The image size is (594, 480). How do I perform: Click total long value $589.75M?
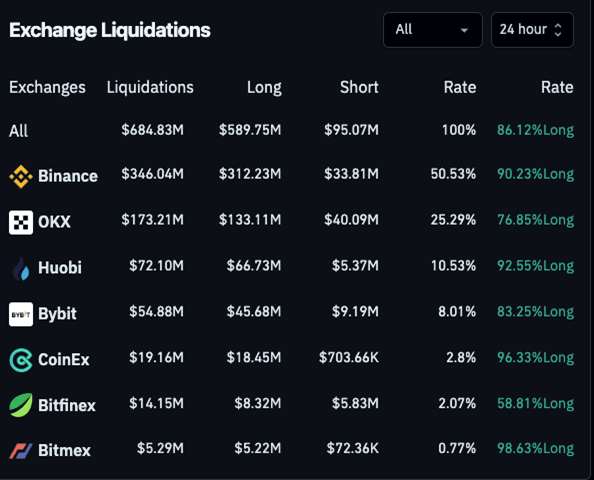coord(250,130)
